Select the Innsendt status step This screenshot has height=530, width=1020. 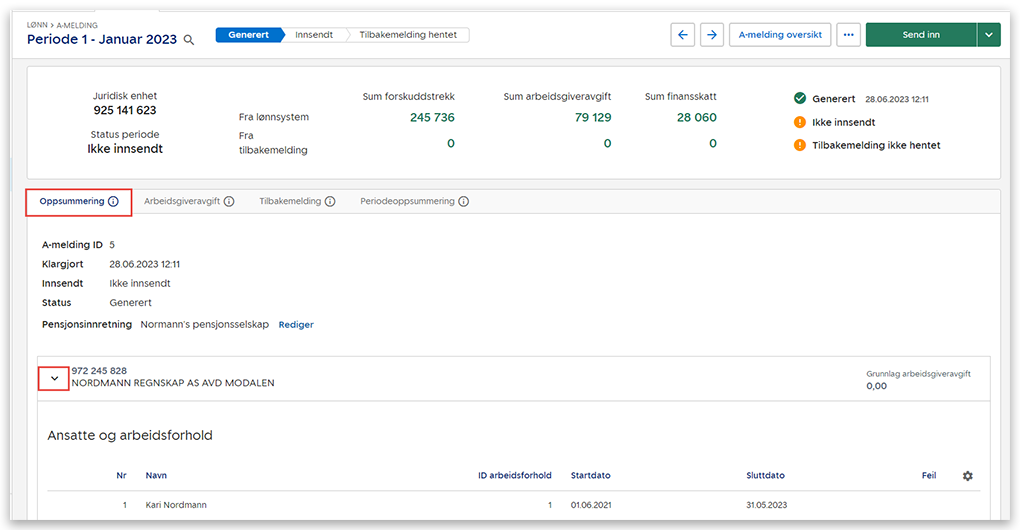click(x=314, y=35)
